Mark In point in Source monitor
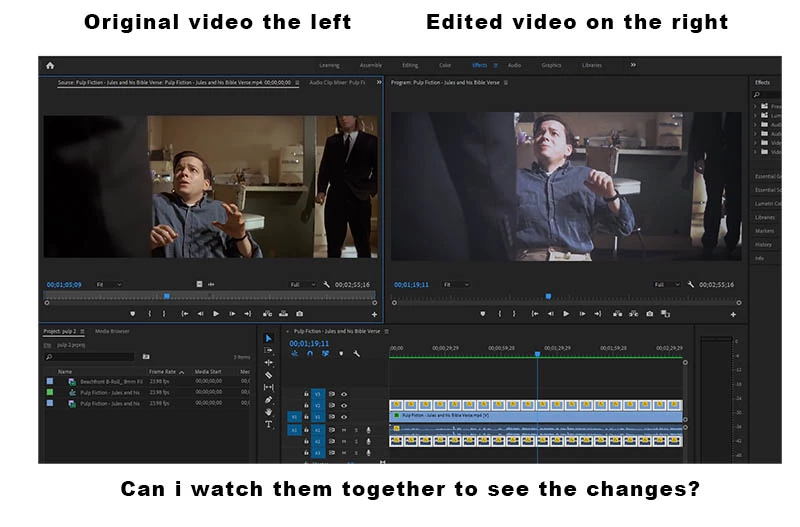 tap(149, 314)
